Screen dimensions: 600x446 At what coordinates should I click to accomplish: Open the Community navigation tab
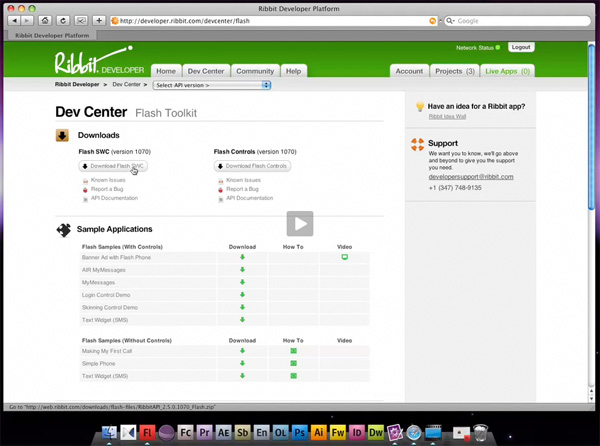click(255, 71)
